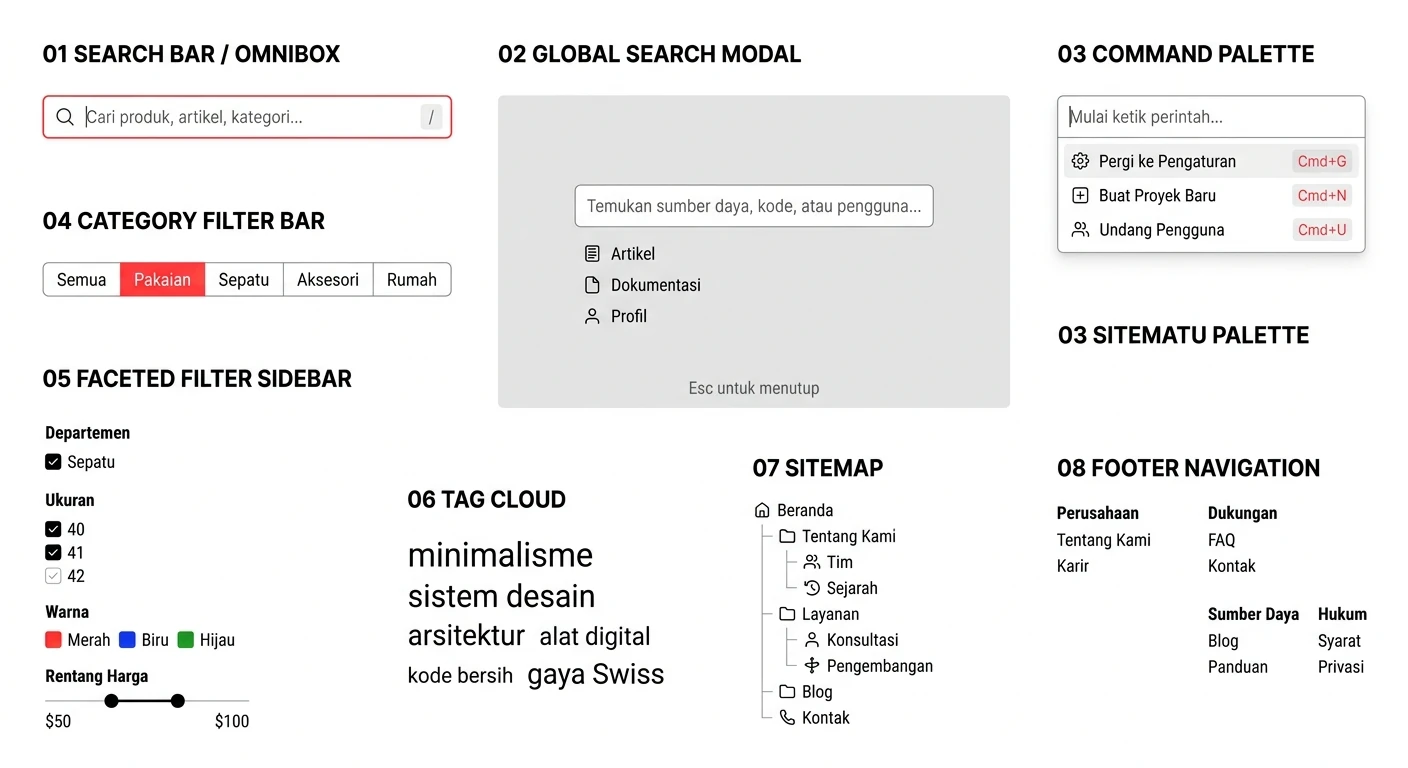This screenshot has height=768, width=1408.
Task: Focus the Temukan sumber daya search field
Action: [x=754, y=206]
